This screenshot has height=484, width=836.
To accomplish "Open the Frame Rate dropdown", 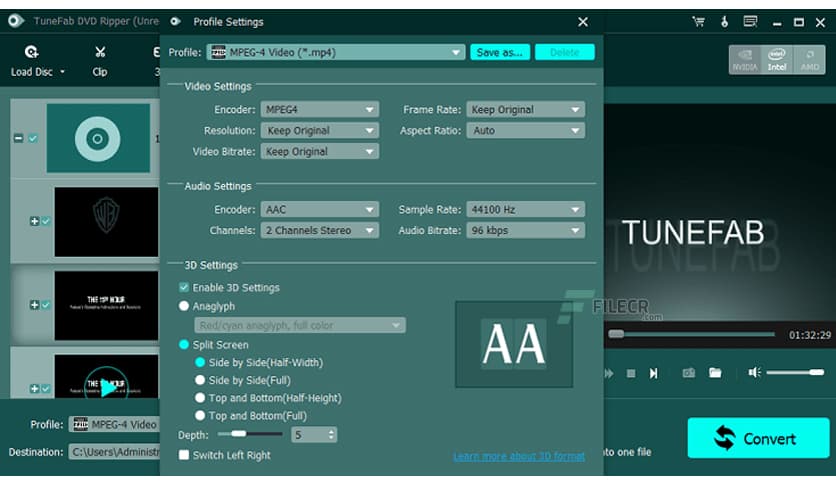I will click(525, 109).
